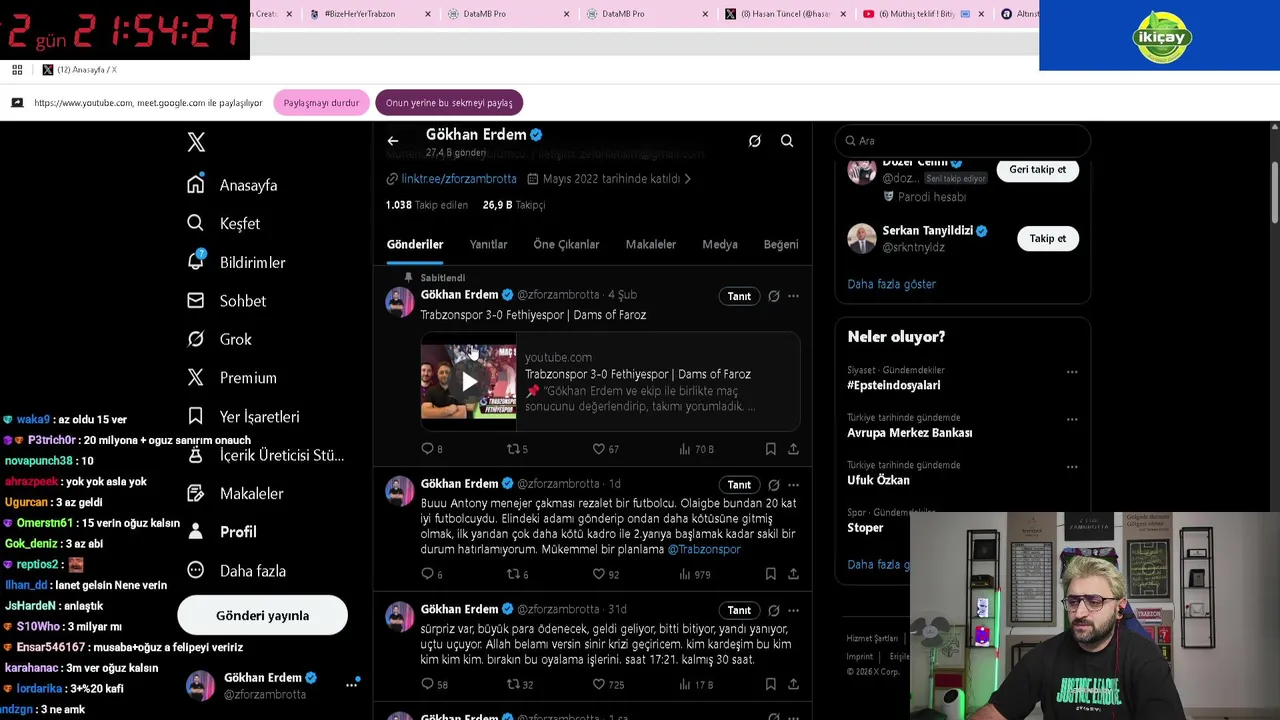Click the page vertical scrollbar
Image resolution: width=1280 pixels, height=720 pixels.
point(1274,190)
